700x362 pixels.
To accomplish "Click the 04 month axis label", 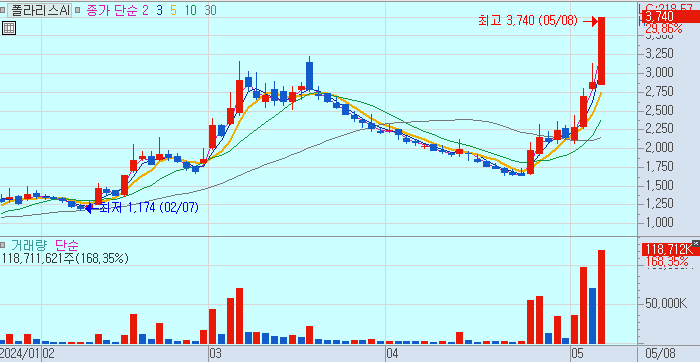I will (x=392, y=354).
